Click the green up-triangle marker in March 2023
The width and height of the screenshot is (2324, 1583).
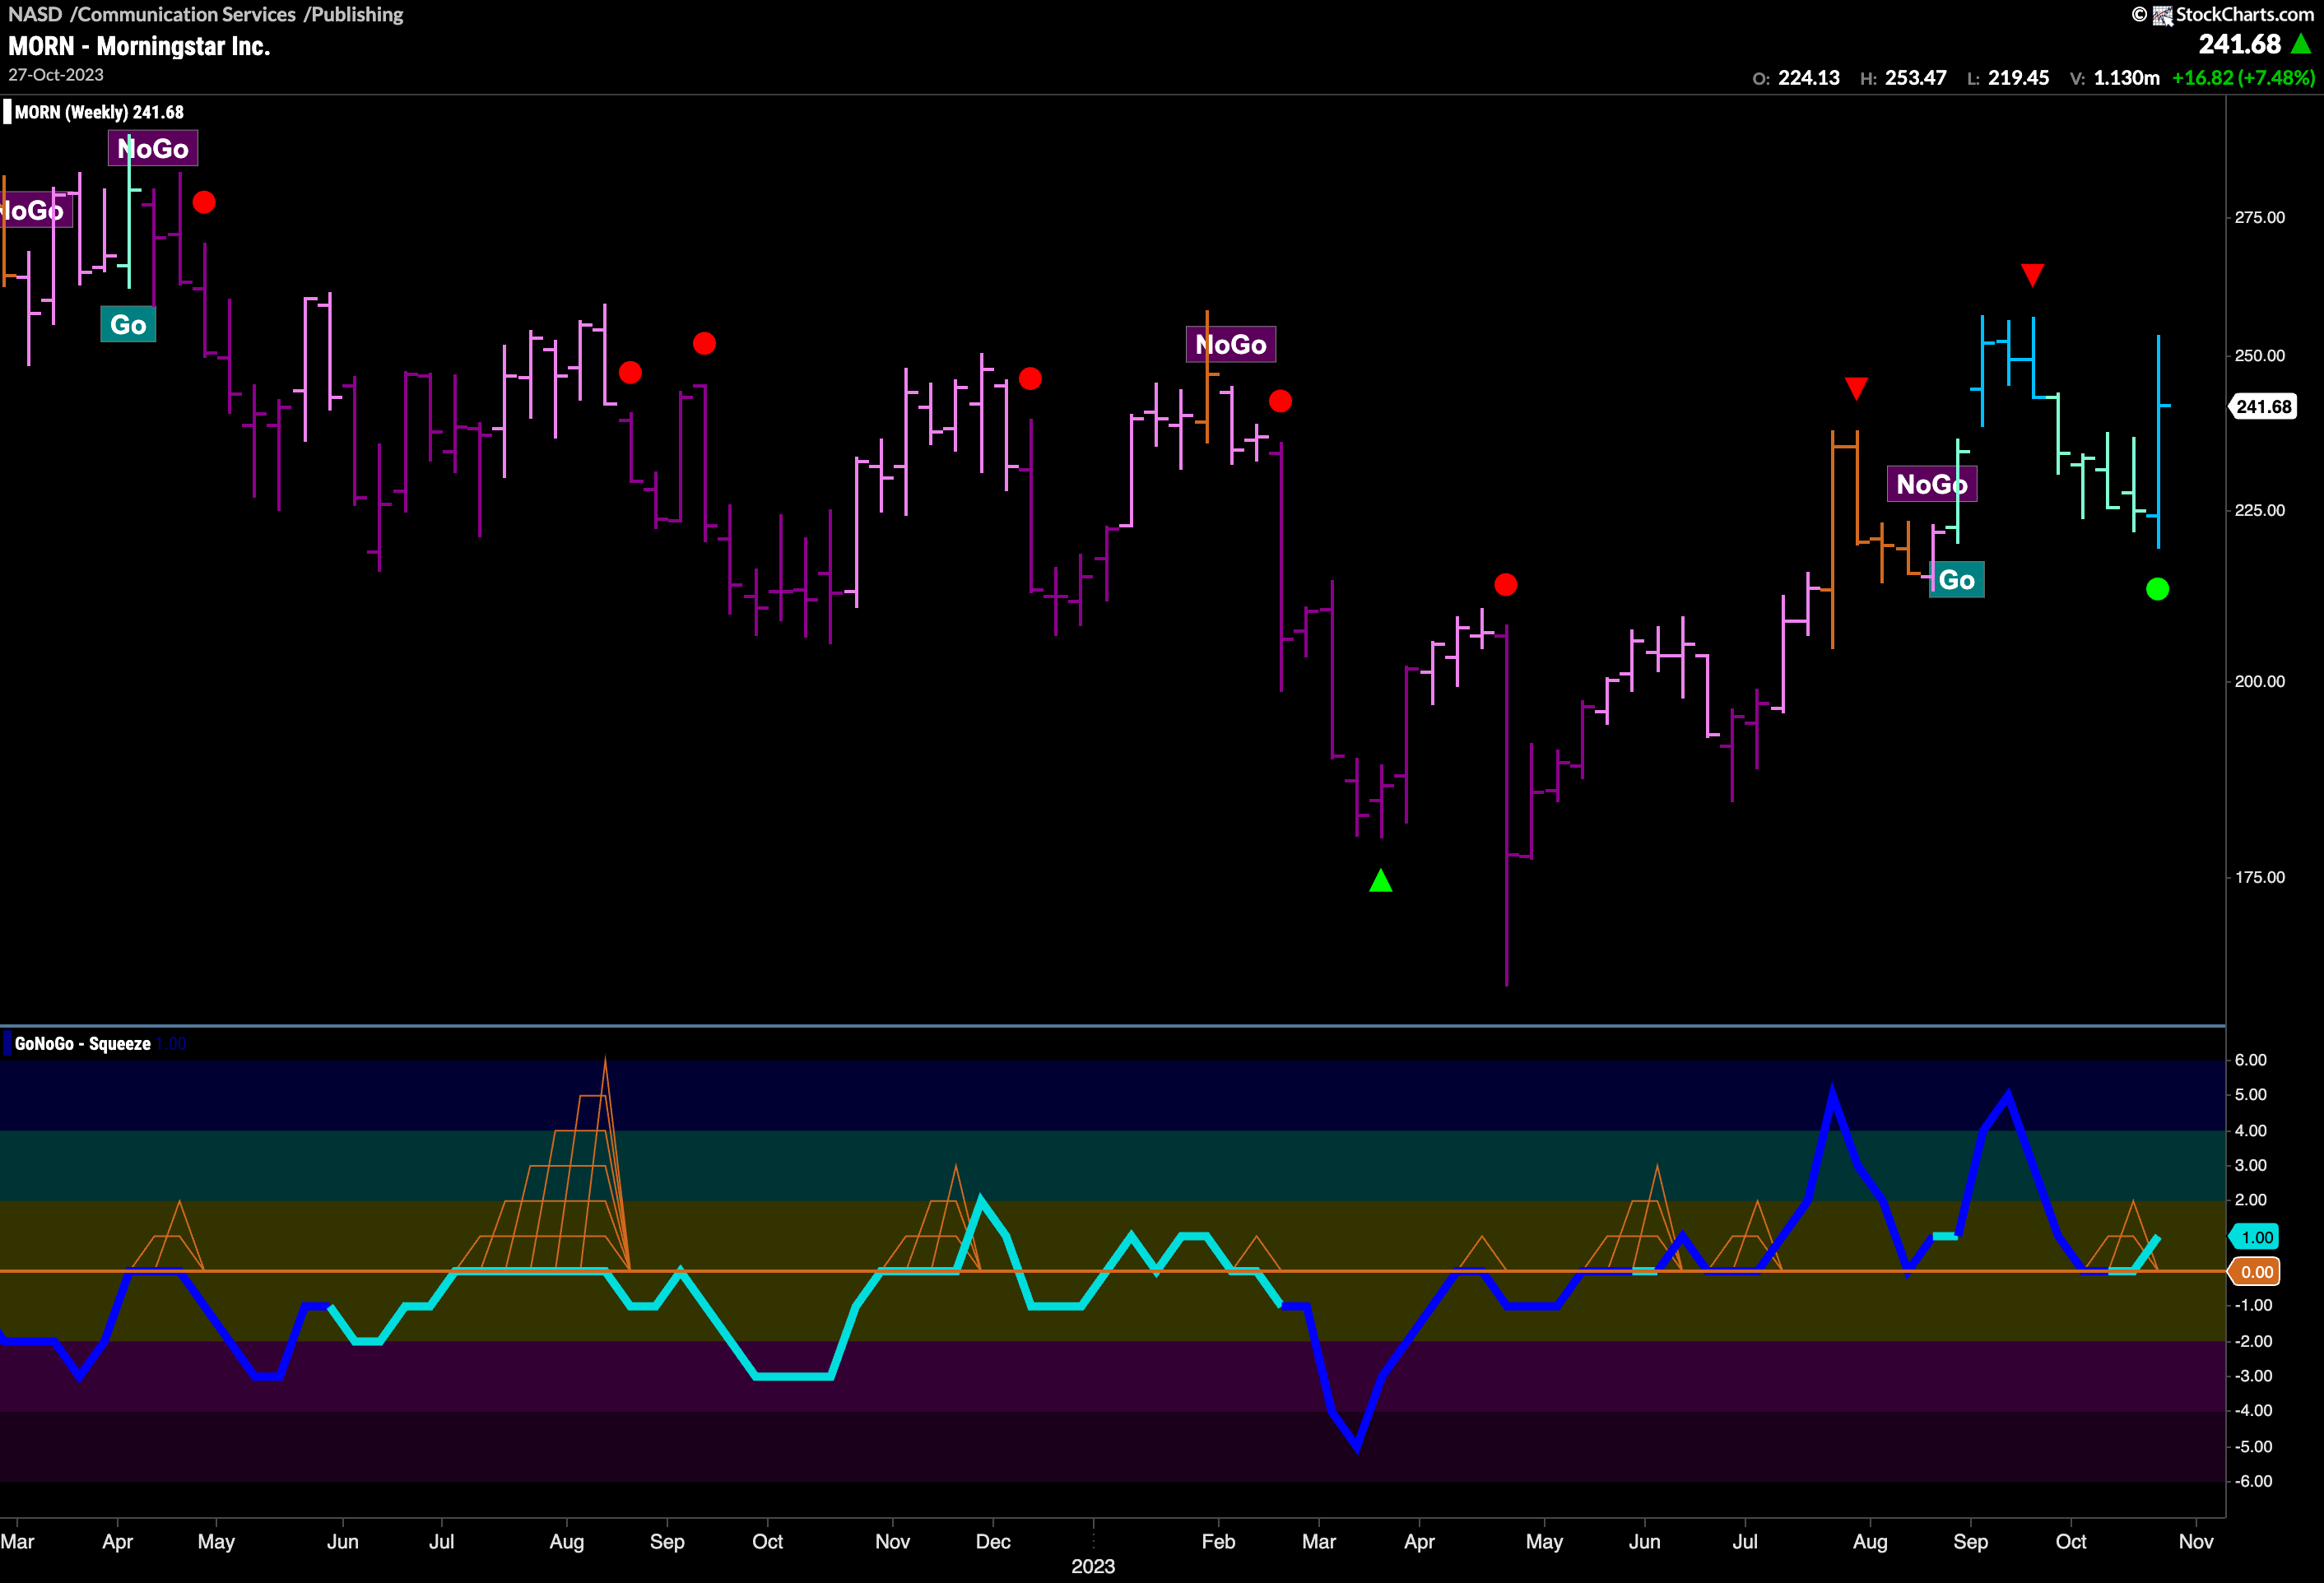click(1380, 881)
